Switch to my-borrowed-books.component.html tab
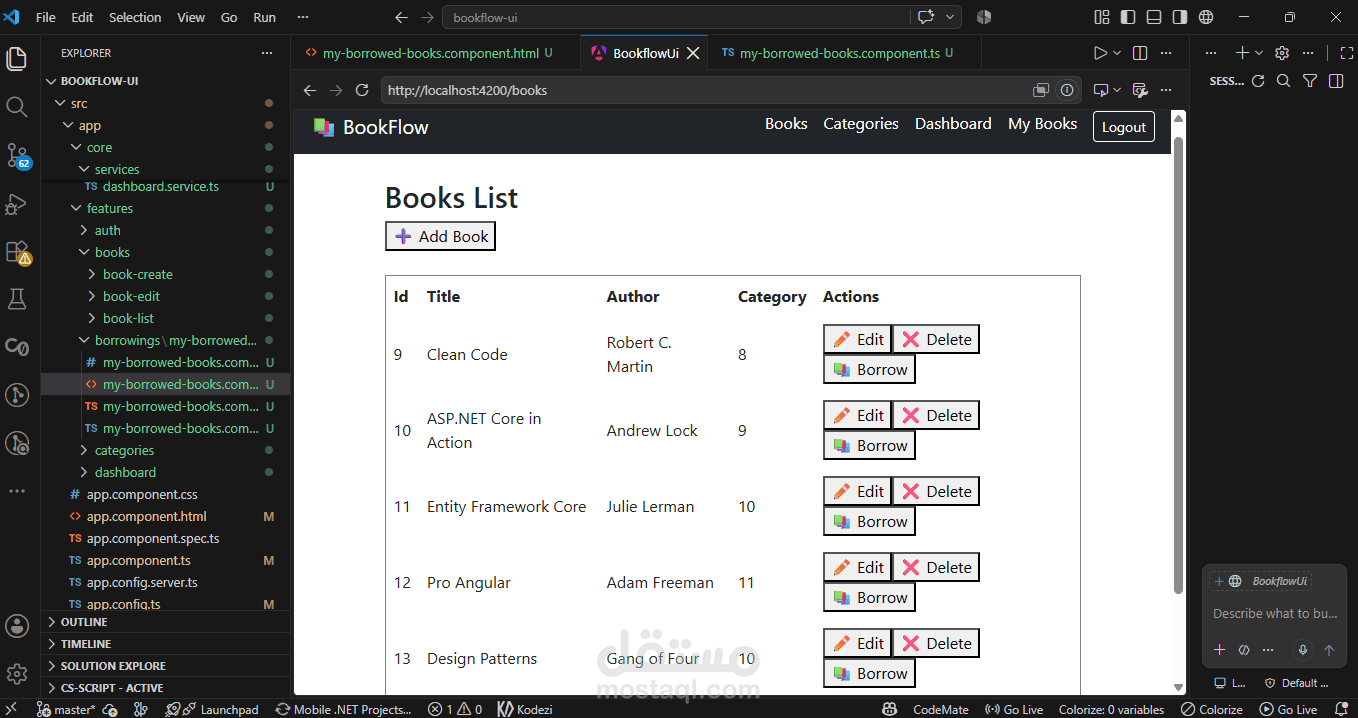This screenshot has width=1358, height=718. click(431, 53)
